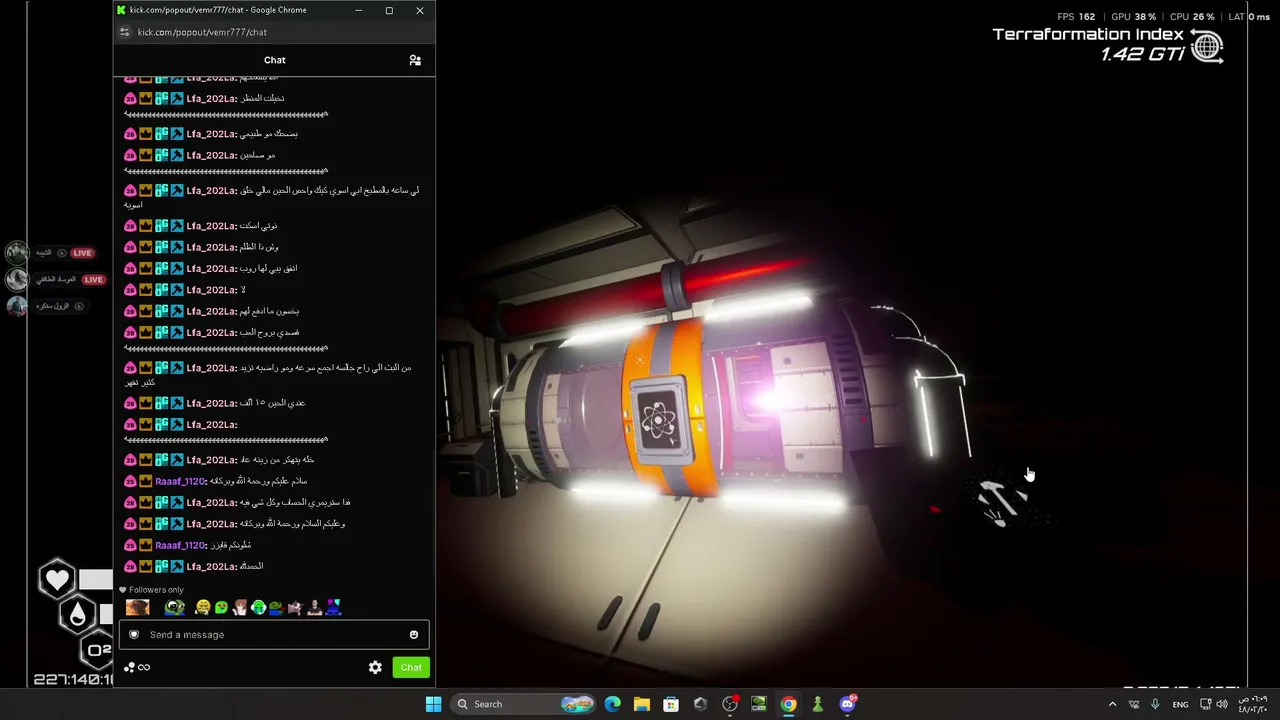Click the Chat header title
The width and height of the screenshot is (1280, 720).
pos(275,60)
